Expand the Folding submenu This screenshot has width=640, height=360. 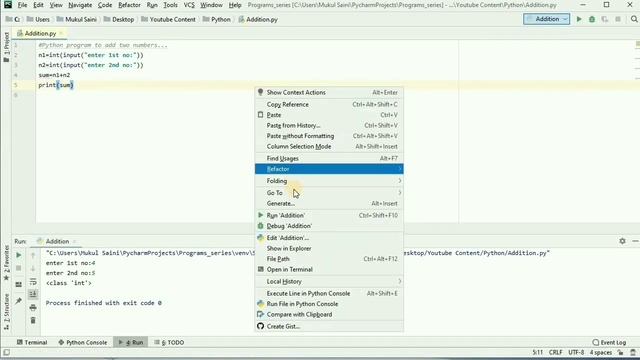pos(329,181)
